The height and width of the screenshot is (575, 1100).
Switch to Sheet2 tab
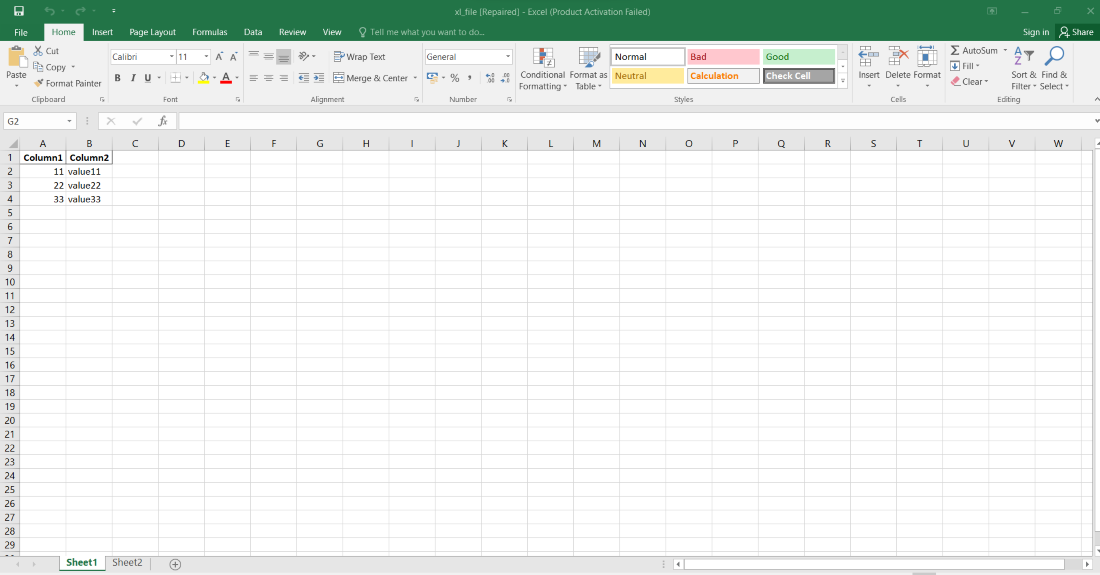(127, 562)
